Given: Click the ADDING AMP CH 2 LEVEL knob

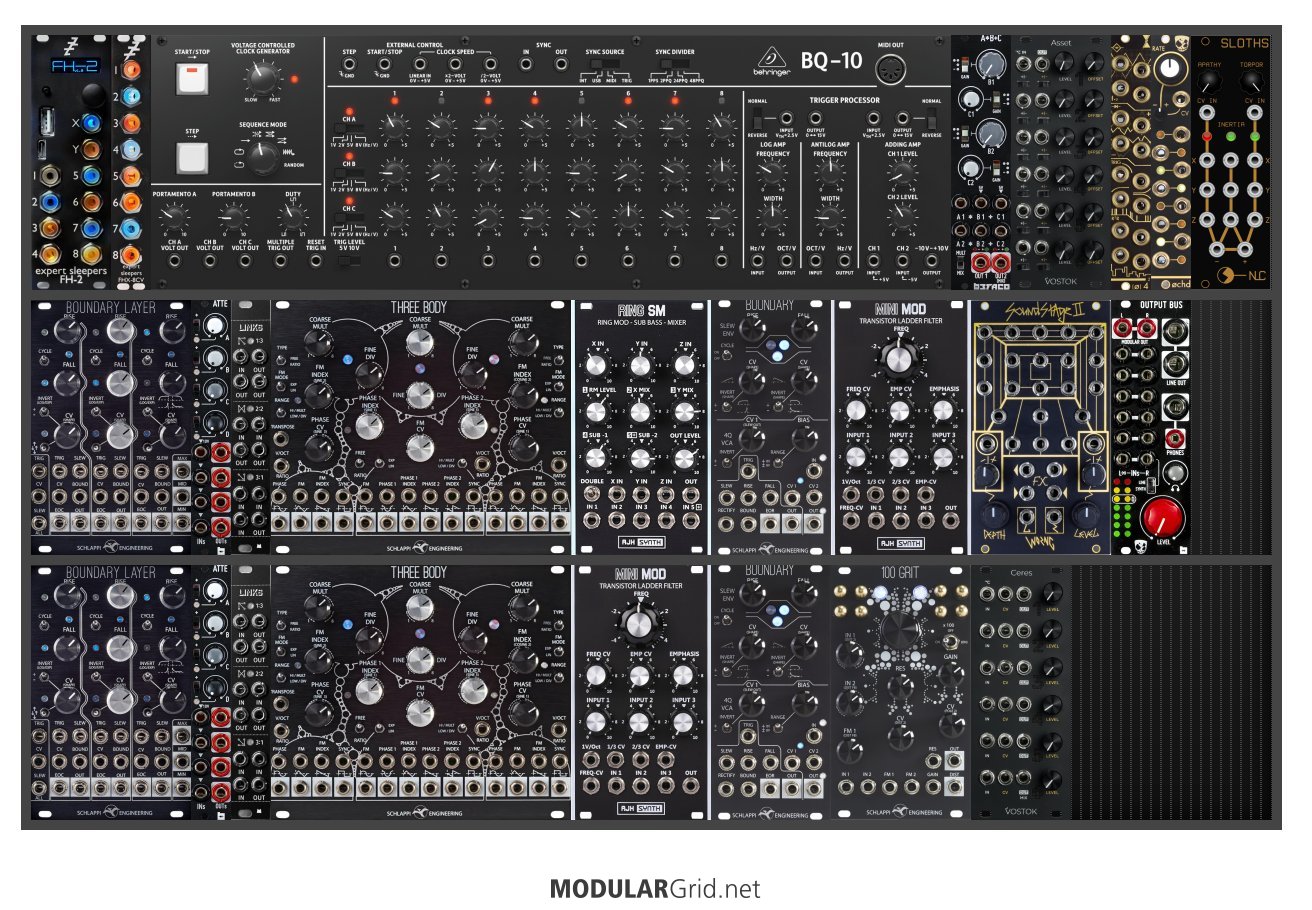Looking at the screenshot, I should point(902,216).
